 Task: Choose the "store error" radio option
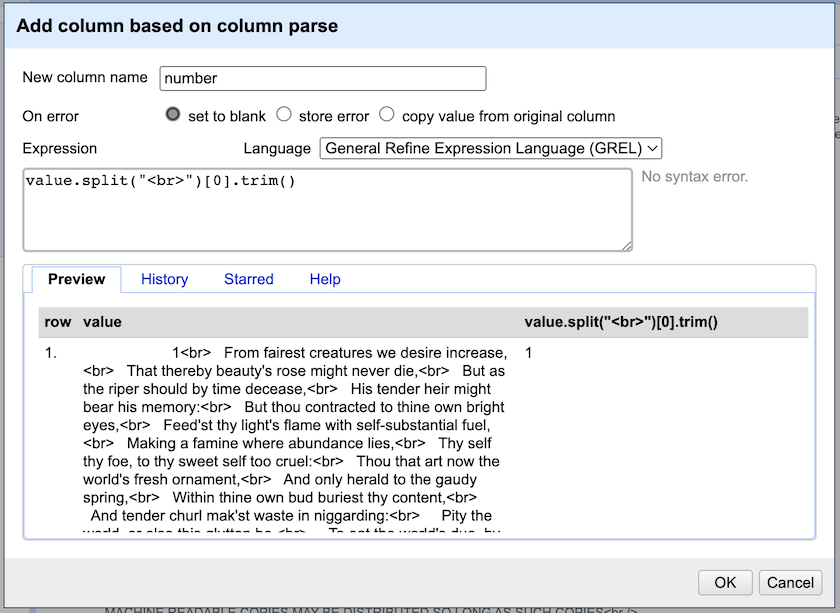(x=284, y=115)
